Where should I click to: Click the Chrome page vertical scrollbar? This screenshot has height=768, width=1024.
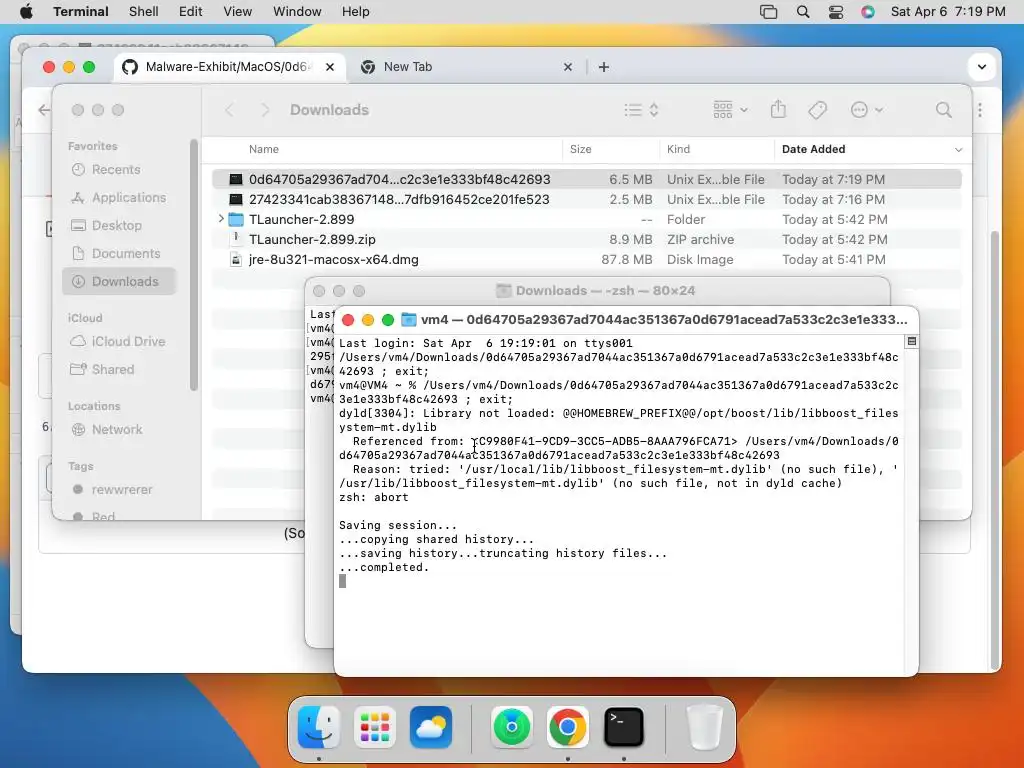tap(995, 449)
